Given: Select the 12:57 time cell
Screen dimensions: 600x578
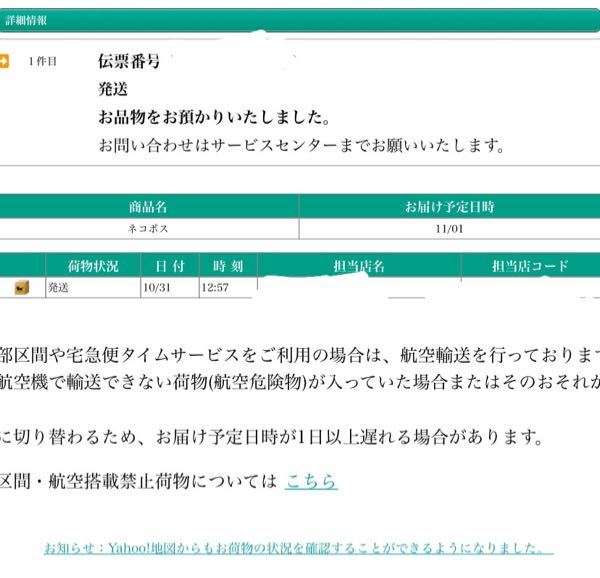Looking at the screenshot, I should 215,288.
